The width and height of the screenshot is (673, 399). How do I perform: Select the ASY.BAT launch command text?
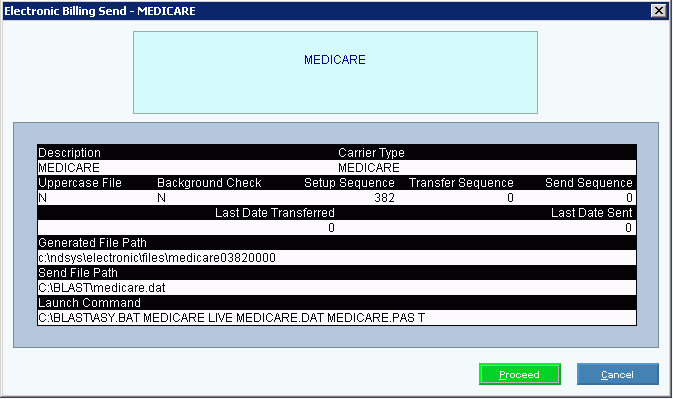(231, 318)
